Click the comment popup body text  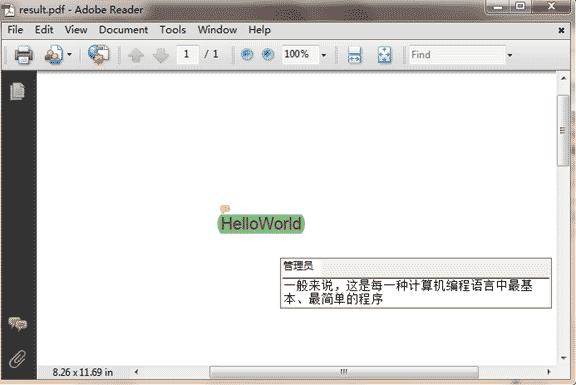tap(408, 292)
